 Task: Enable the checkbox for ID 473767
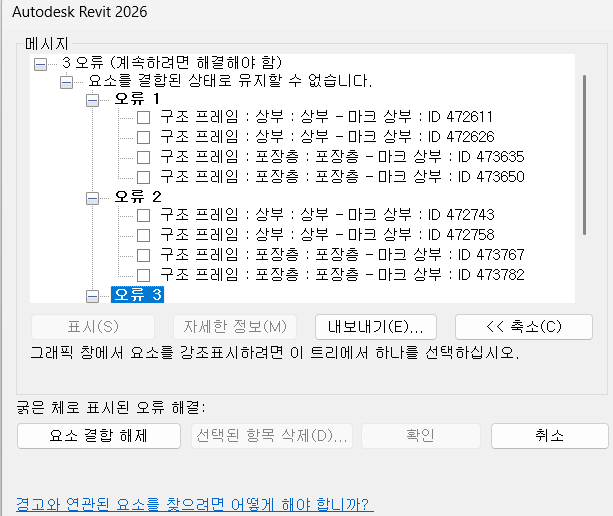tap(144, 255)
